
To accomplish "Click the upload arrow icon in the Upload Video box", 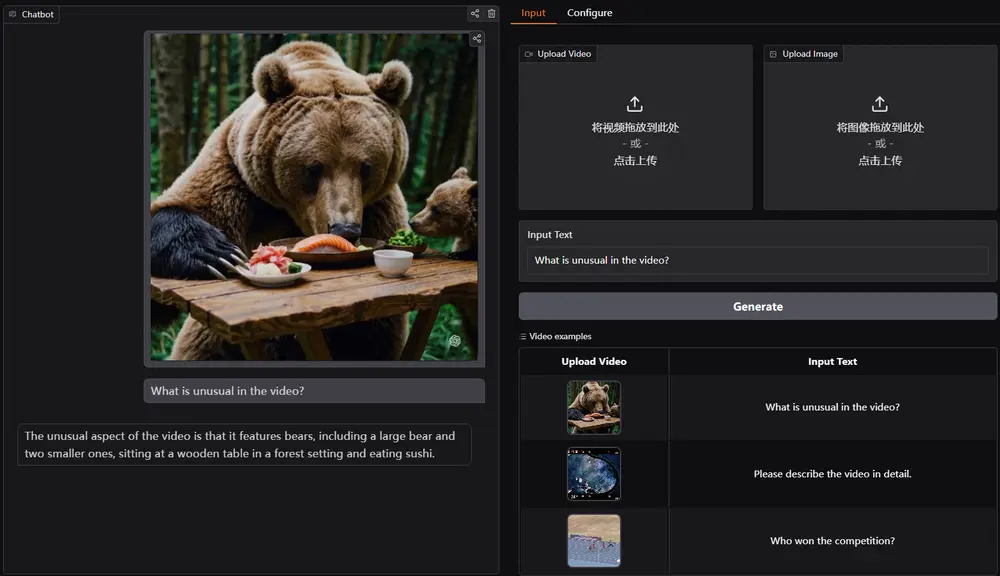I will pyautogui.click(x=635, y=104).
